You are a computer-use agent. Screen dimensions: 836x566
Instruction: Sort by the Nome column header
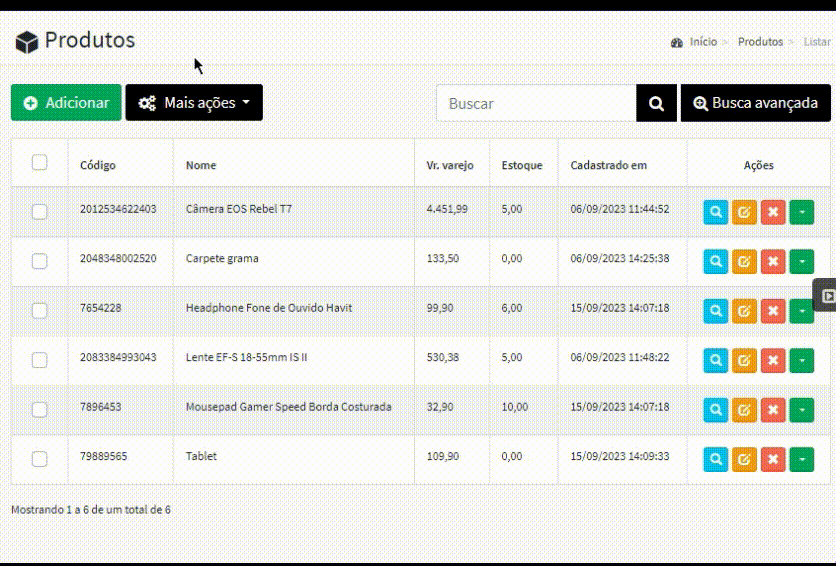(x=201, y=165)
